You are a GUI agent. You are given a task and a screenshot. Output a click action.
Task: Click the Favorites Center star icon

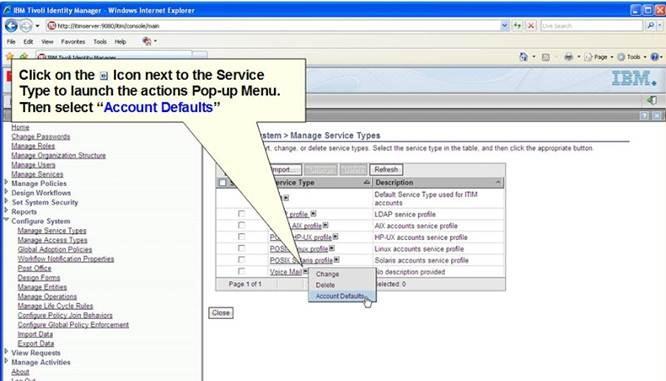tap(10, 56)
